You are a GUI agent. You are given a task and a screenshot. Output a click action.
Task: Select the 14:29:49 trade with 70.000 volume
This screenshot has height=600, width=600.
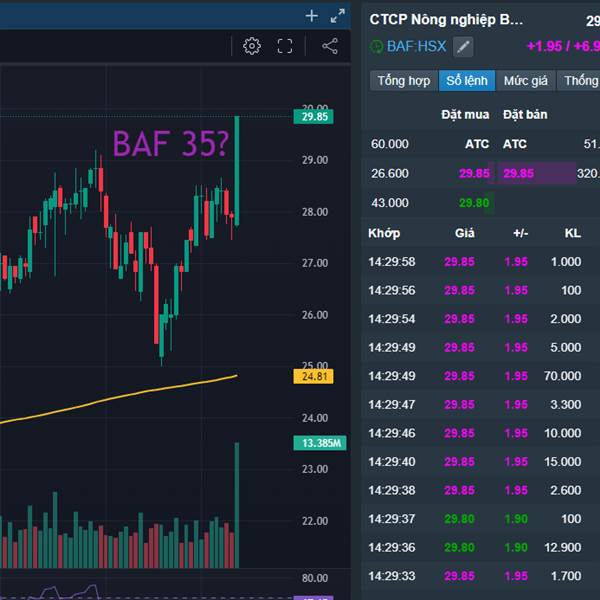click(481, 376)
